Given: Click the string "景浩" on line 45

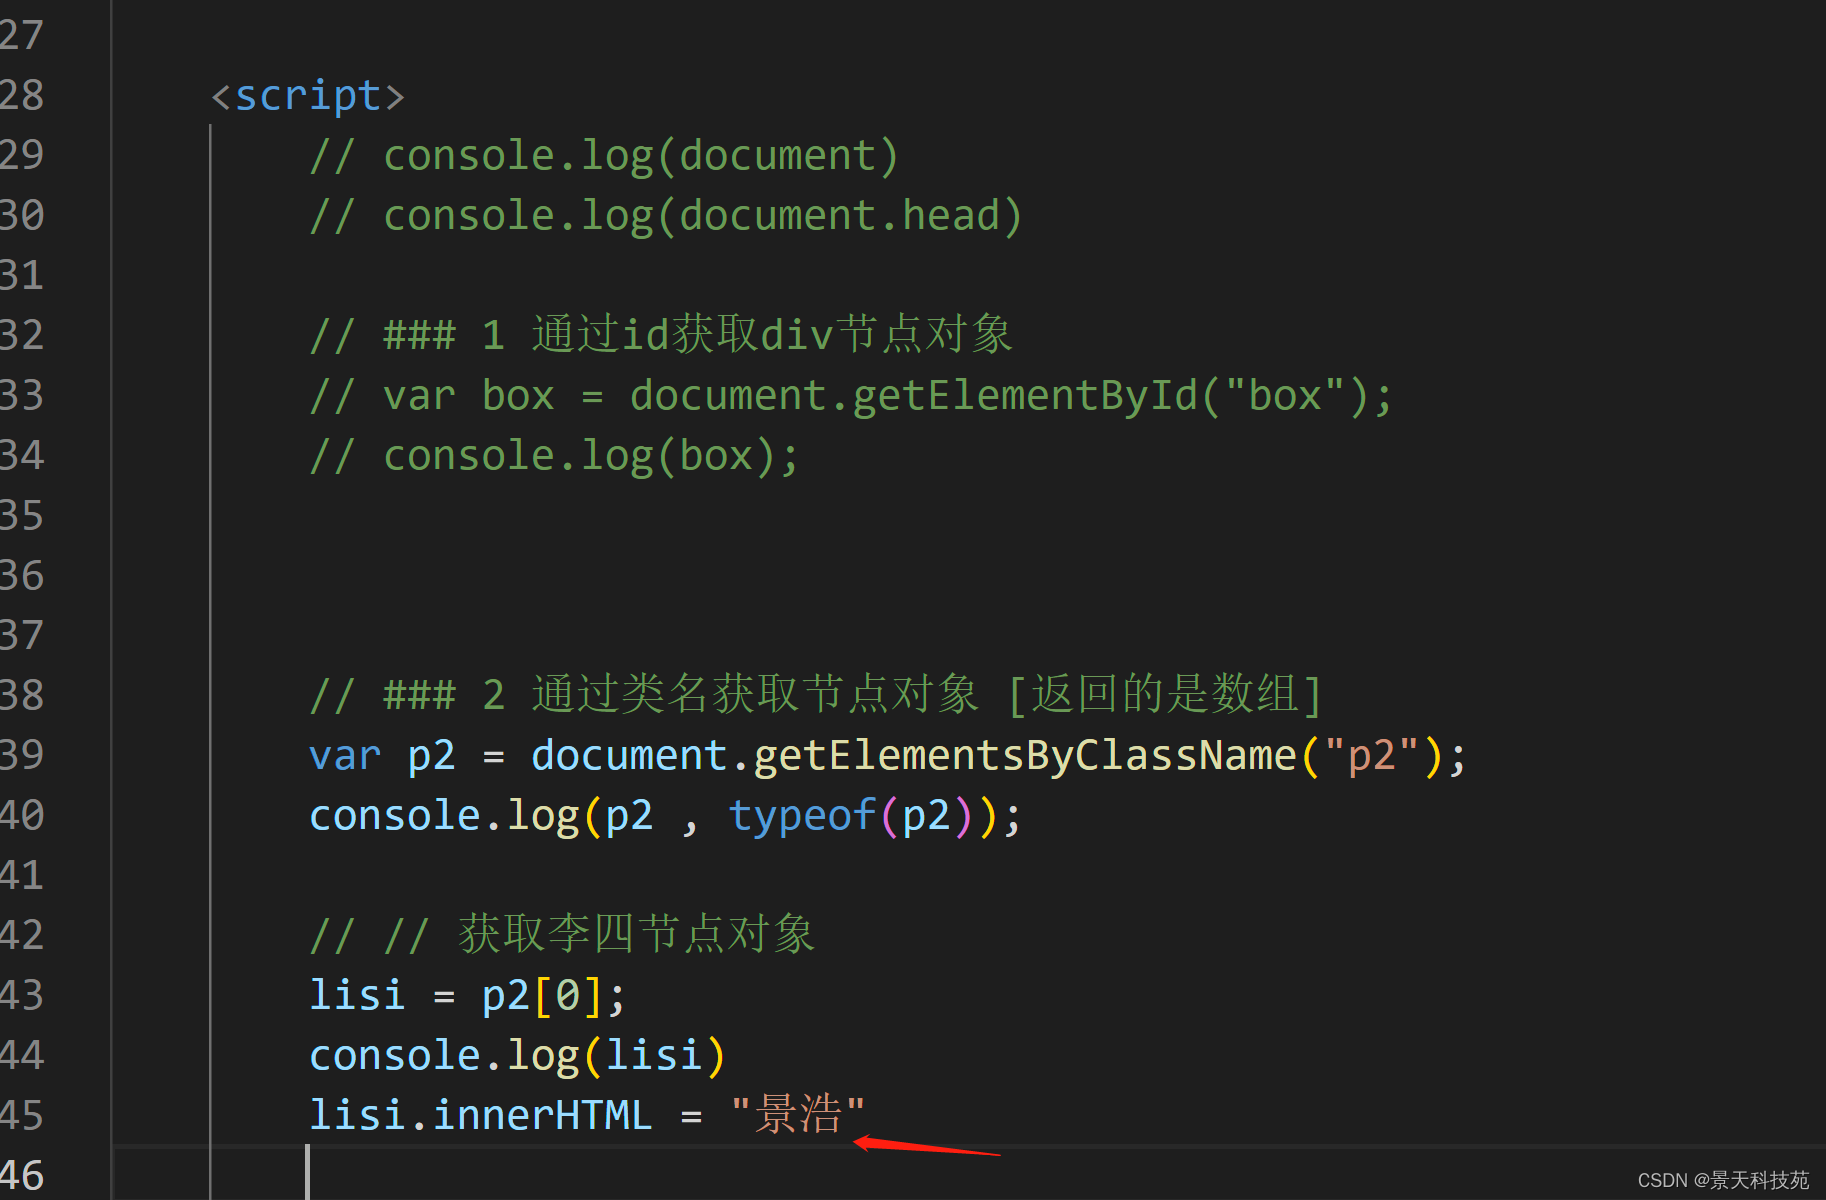Looking at the screenshot, I should click(797, 1114).
